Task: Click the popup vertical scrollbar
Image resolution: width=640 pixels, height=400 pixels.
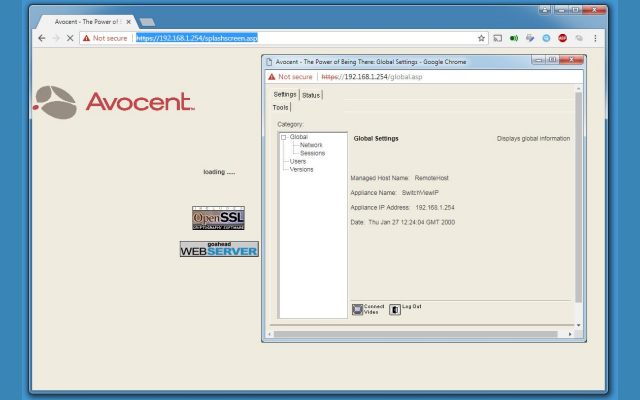Action: 578,197
